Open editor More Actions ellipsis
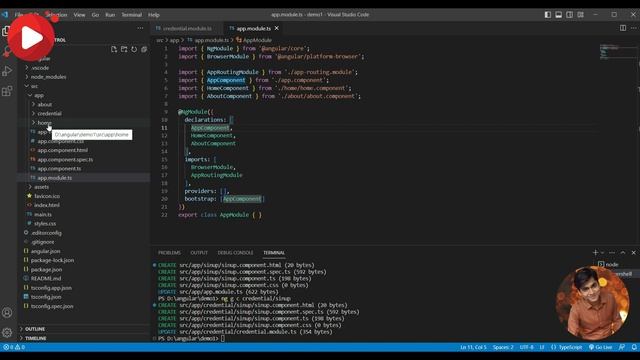The width and height of the screenshot is (640, 360). pyautogui.click(x=633, y=28)
